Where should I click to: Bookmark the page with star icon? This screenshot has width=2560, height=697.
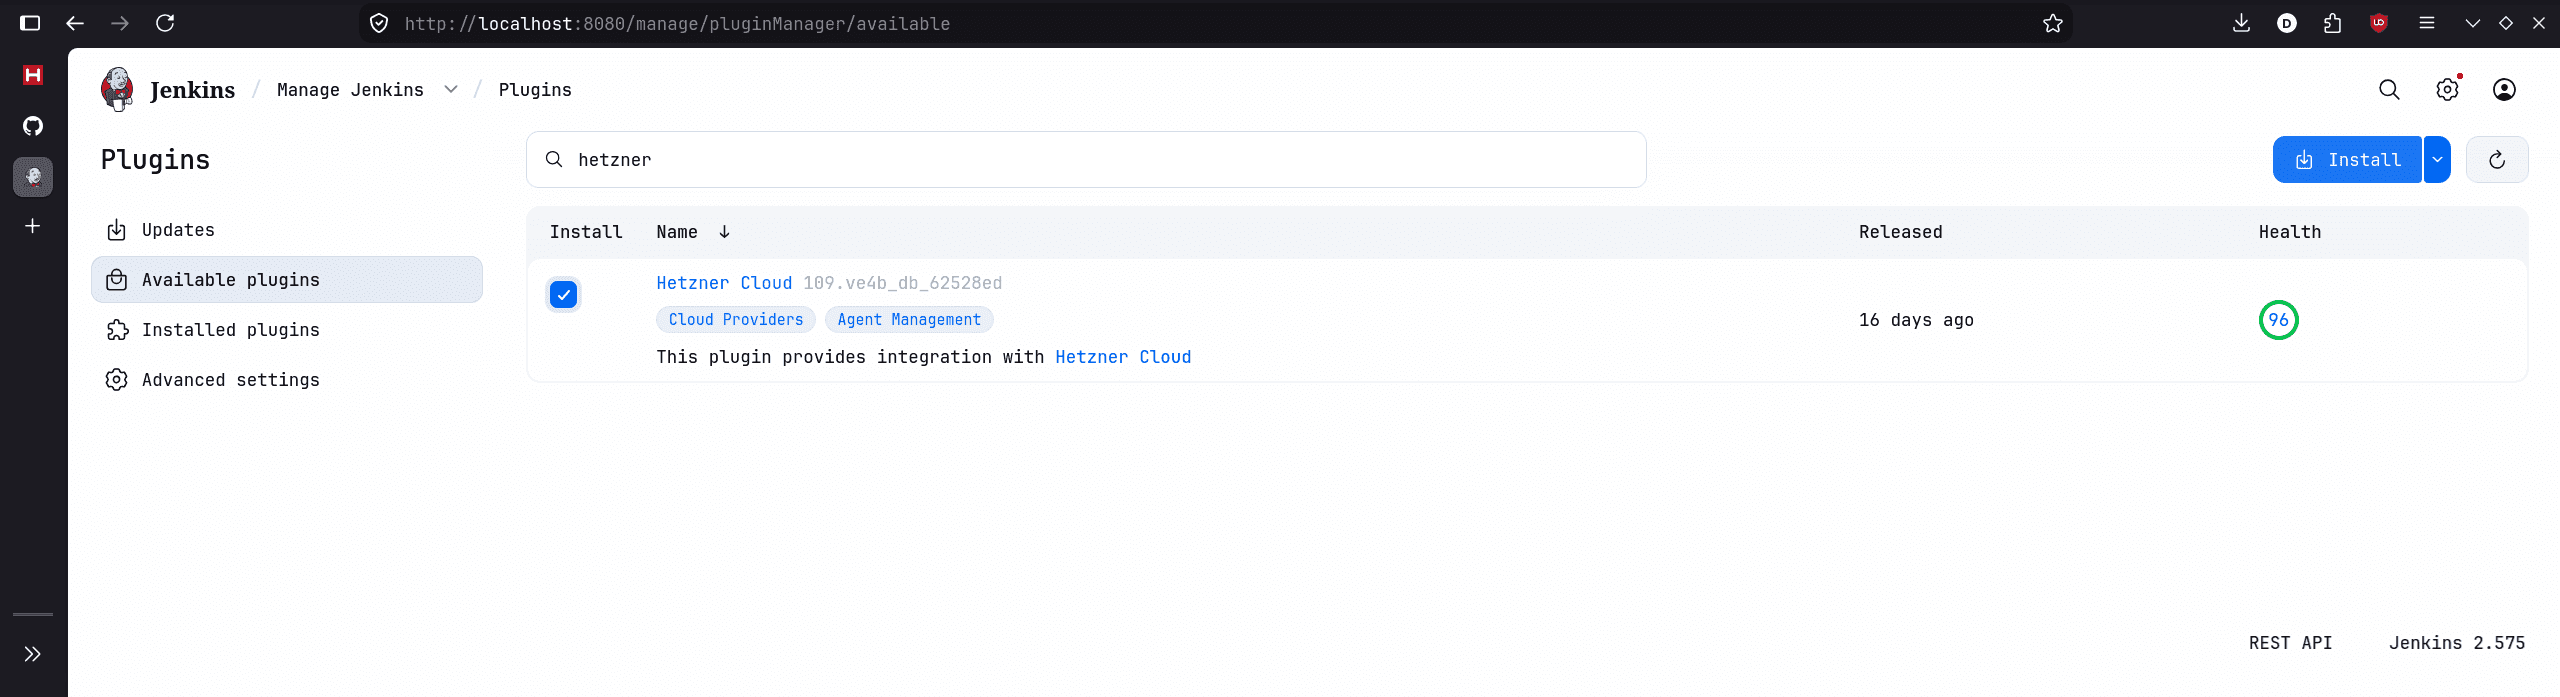click(x=2053, y=23)
